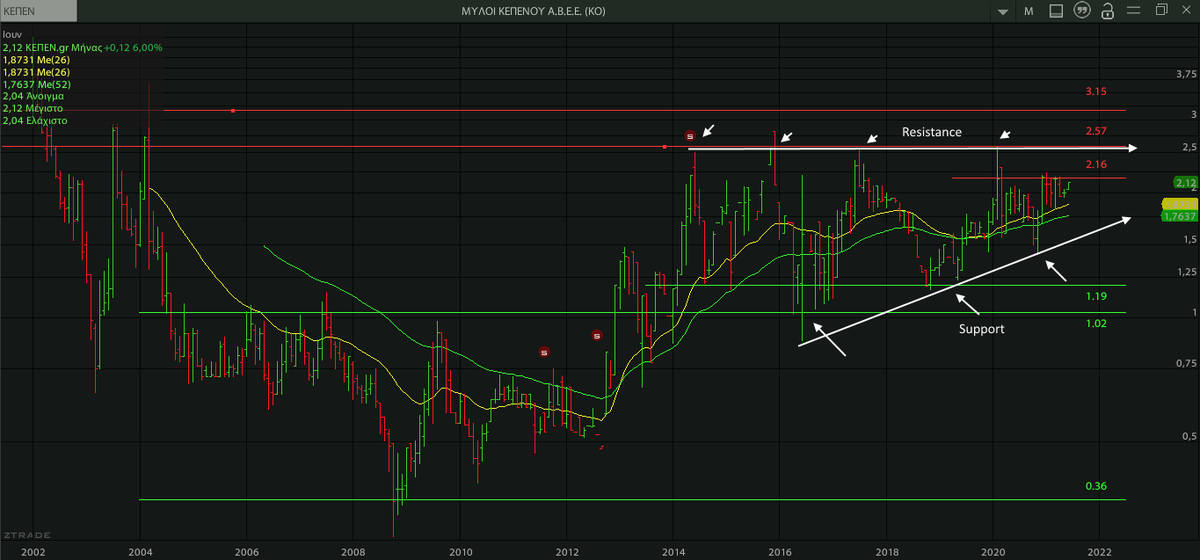Click the 2022 year label on time axis
Viewport: 1200px width, 560px height.
(1099, 551)
